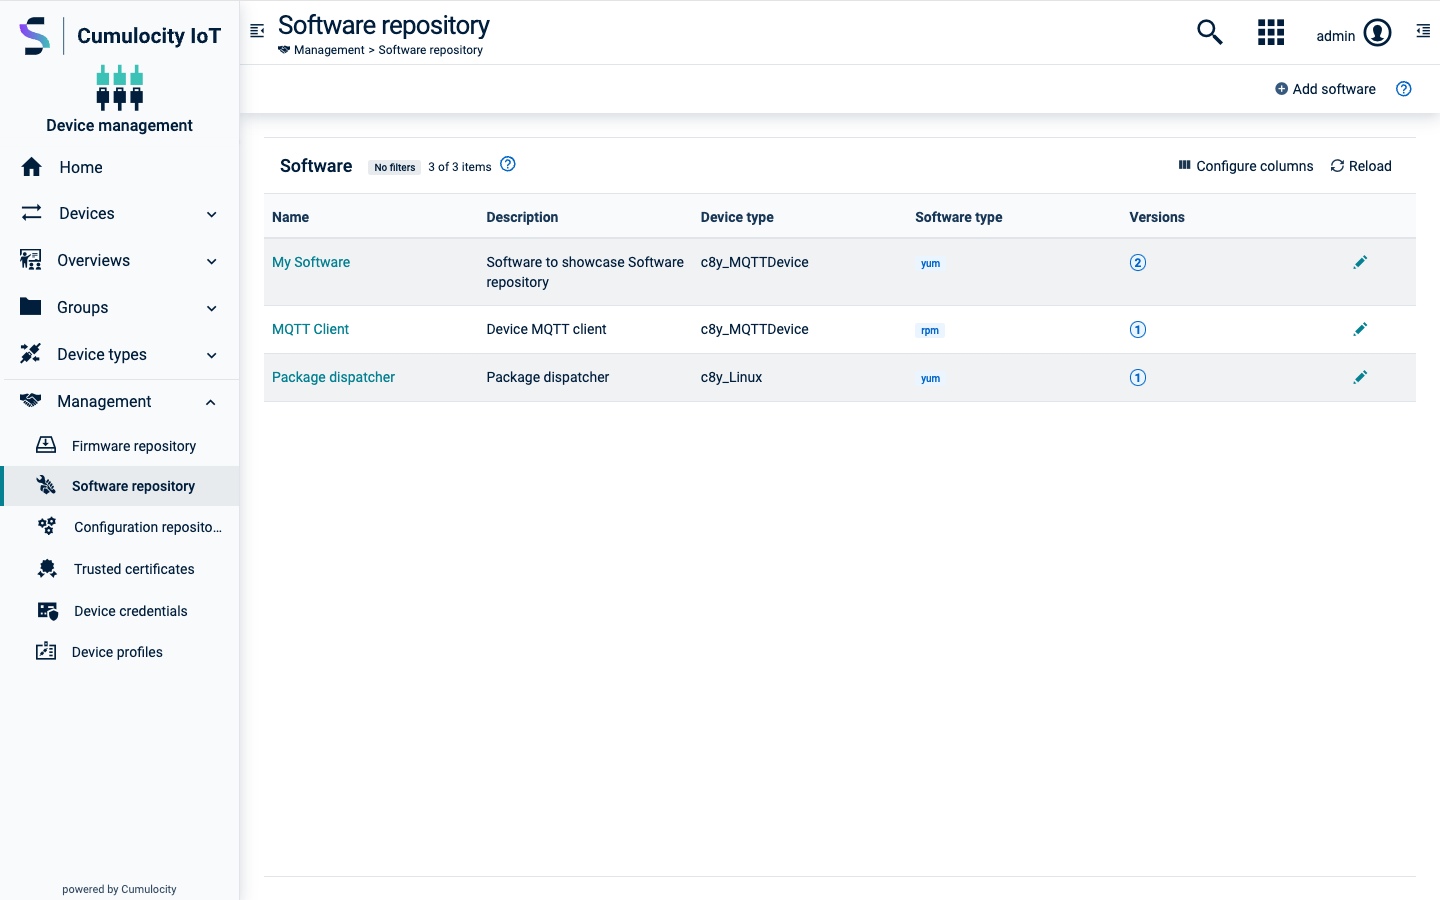
Task: Open the My Software link
Action: point(311,262)
